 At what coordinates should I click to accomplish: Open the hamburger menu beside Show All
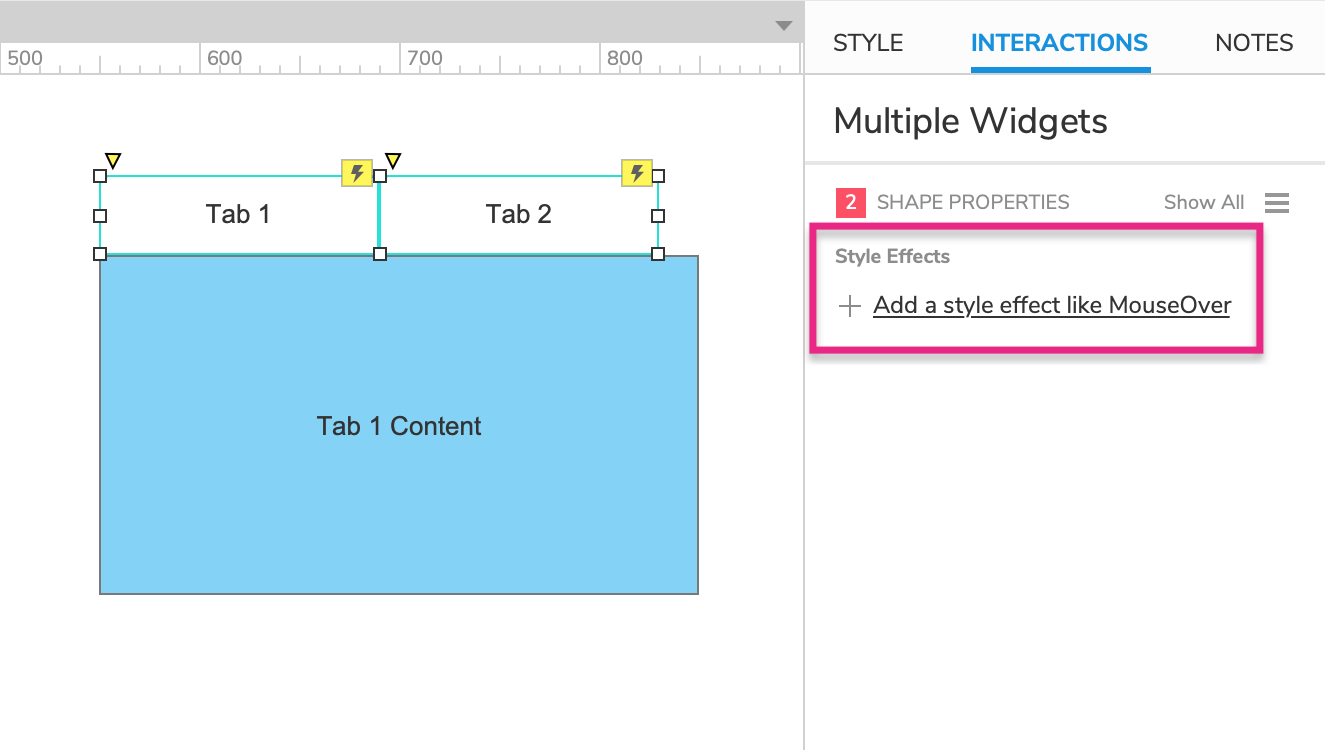coord(1277,203)
